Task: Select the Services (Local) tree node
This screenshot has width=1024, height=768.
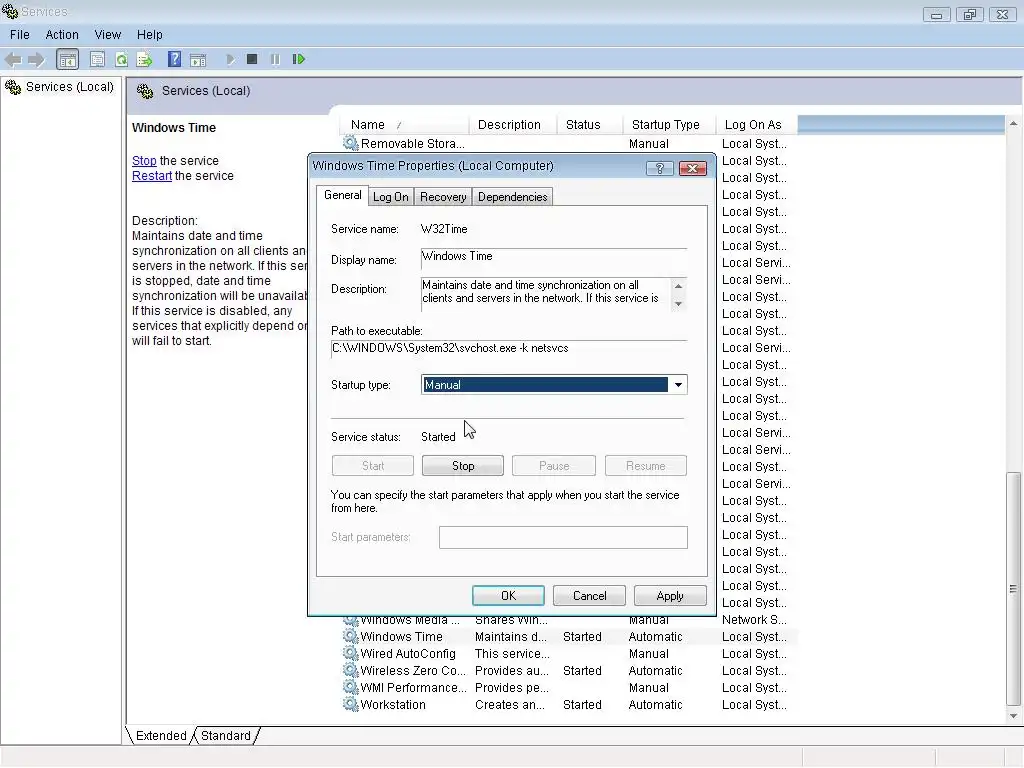Action: 59,87
